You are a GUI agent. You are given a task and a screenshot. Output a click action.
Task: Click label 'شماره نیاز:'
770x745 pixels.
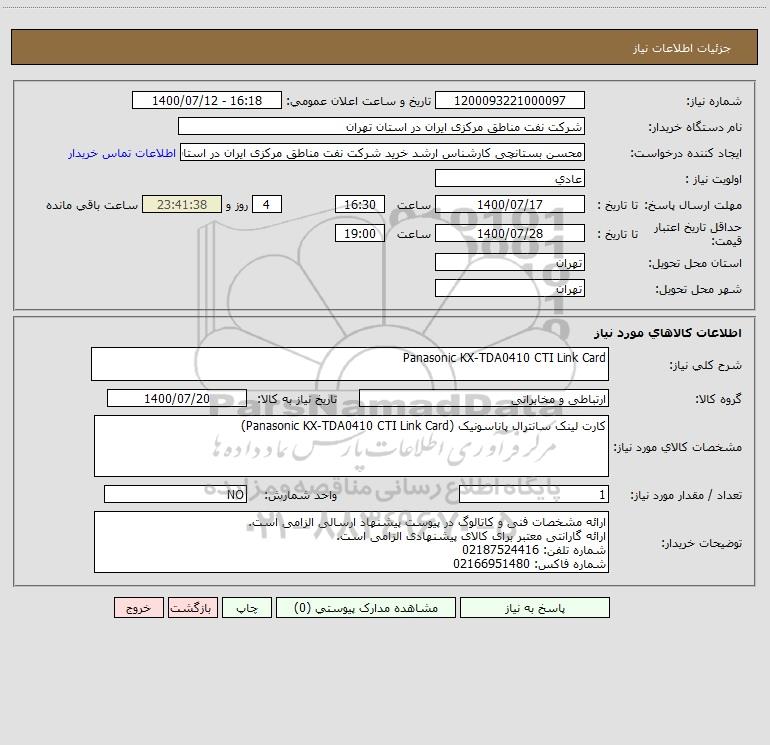[x=714, y=101]
